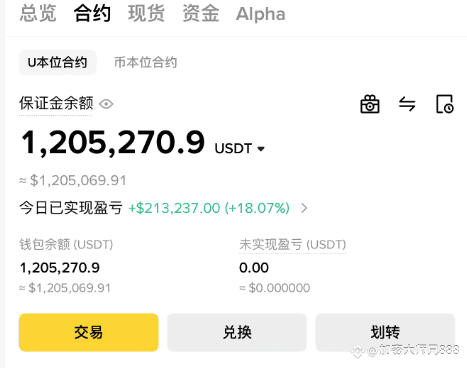Expand the USDT currency dropdown
Screen dimensions: 467x368
click(x=240, y=148)
